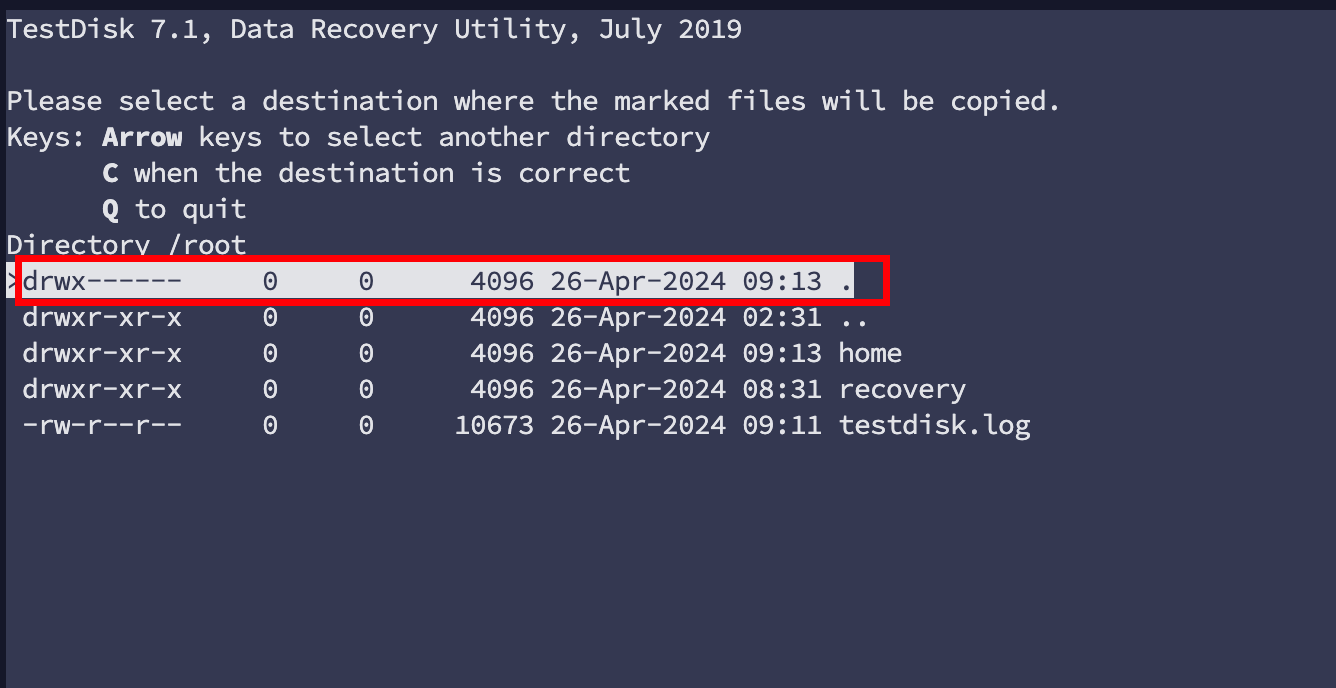Click the highlighted "." current directory name

point(846,282)
